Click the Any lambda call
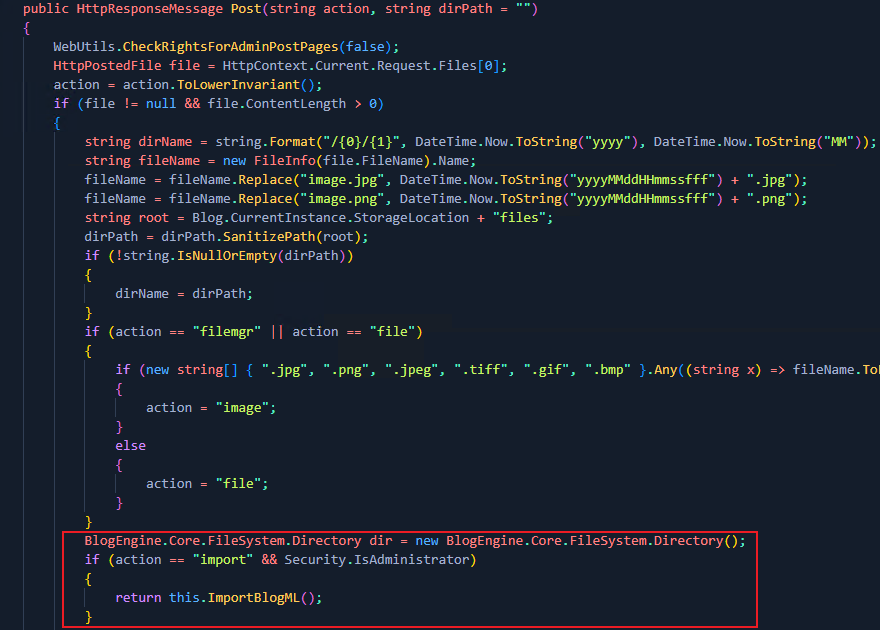This screenshot has width=880, height=630. click(x=666, y=370)
